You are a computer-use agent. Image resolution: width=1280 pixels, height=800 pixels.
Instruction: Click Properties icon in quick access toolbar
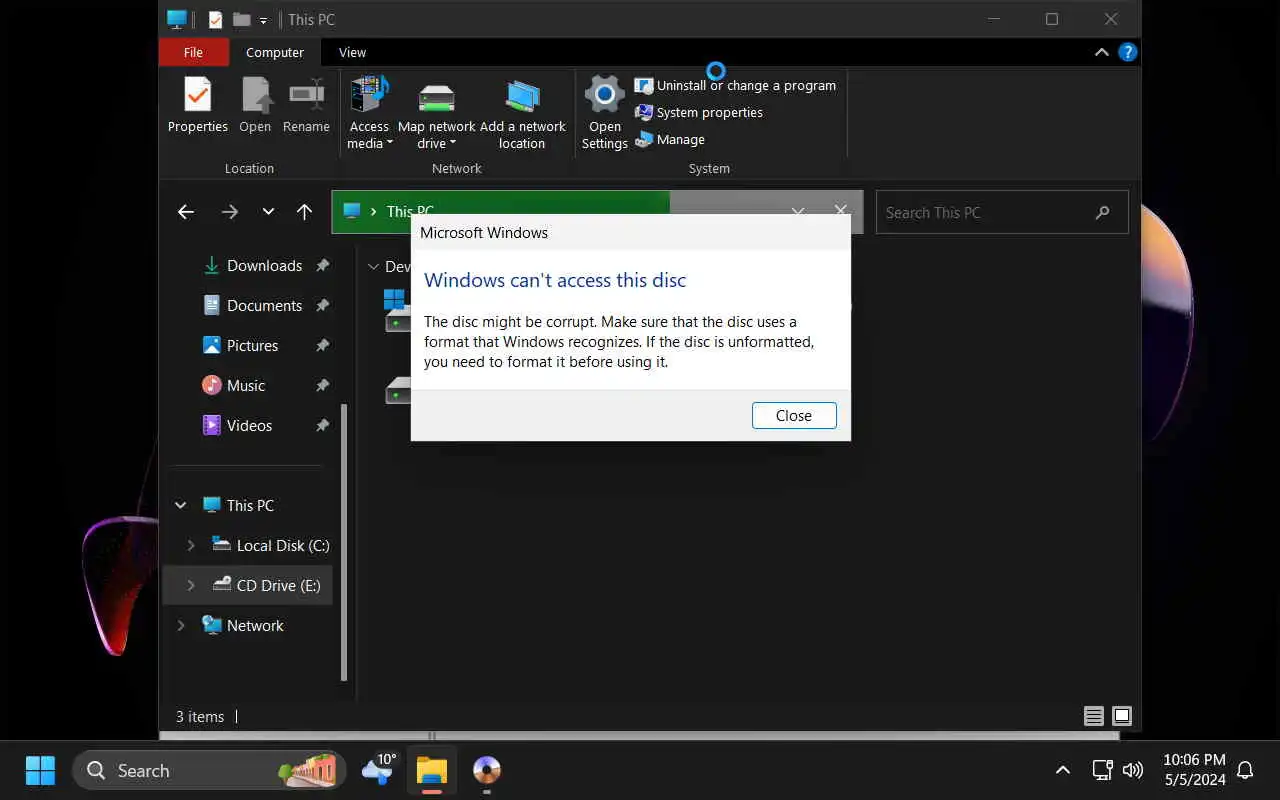click(215, 19)
